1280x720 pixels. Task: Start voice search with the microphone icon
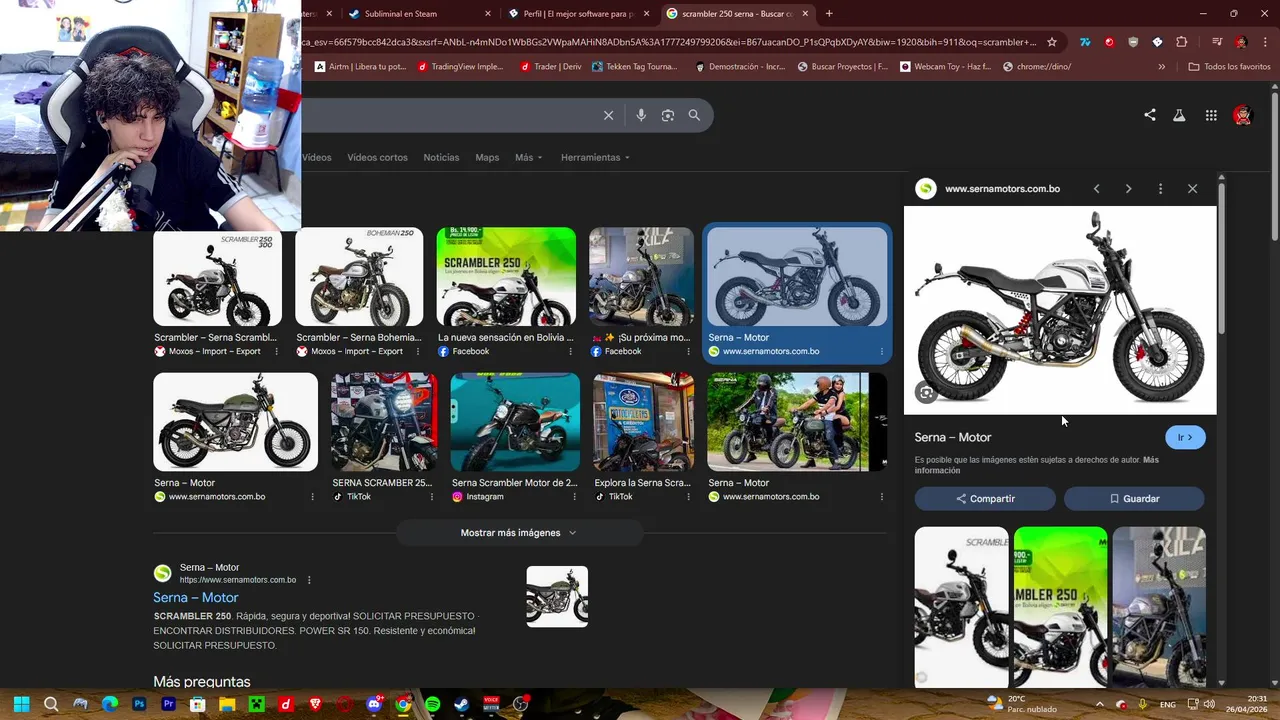[641, 115]
